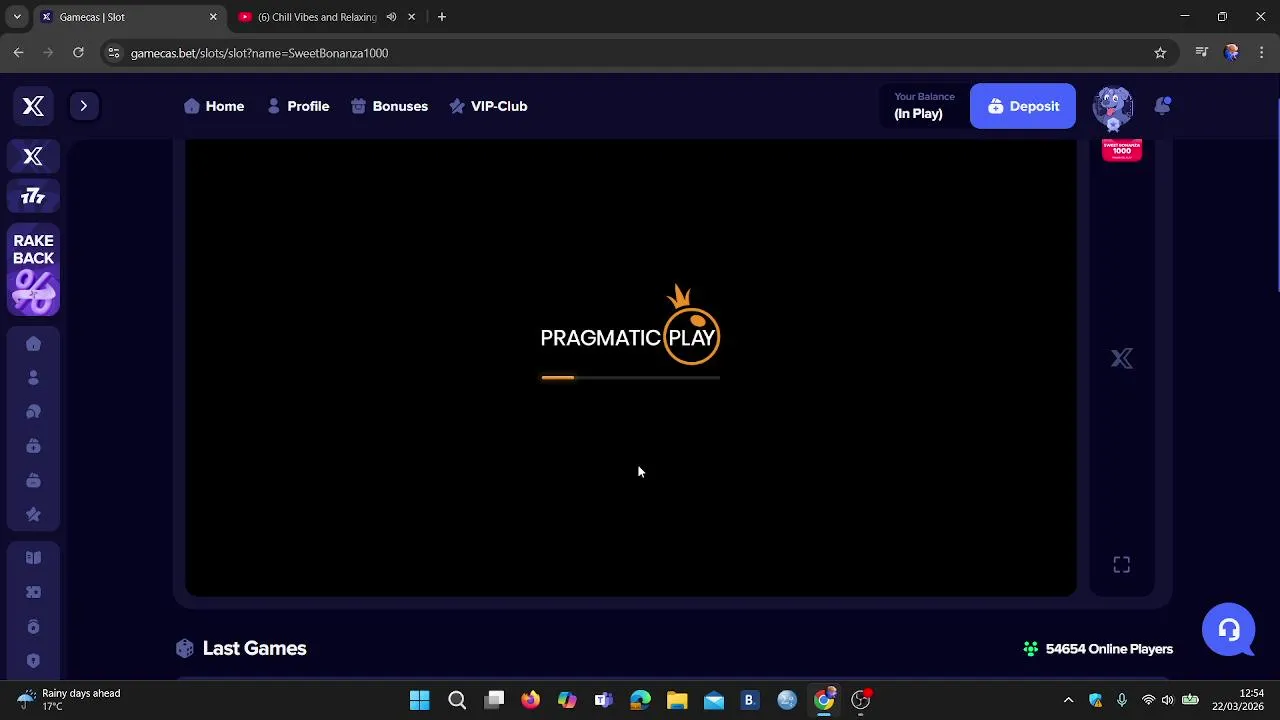The image size is (1280, 720).
Task: Click the Last Games dice icon
Action: pyautogui.click(x=185, y=649)
